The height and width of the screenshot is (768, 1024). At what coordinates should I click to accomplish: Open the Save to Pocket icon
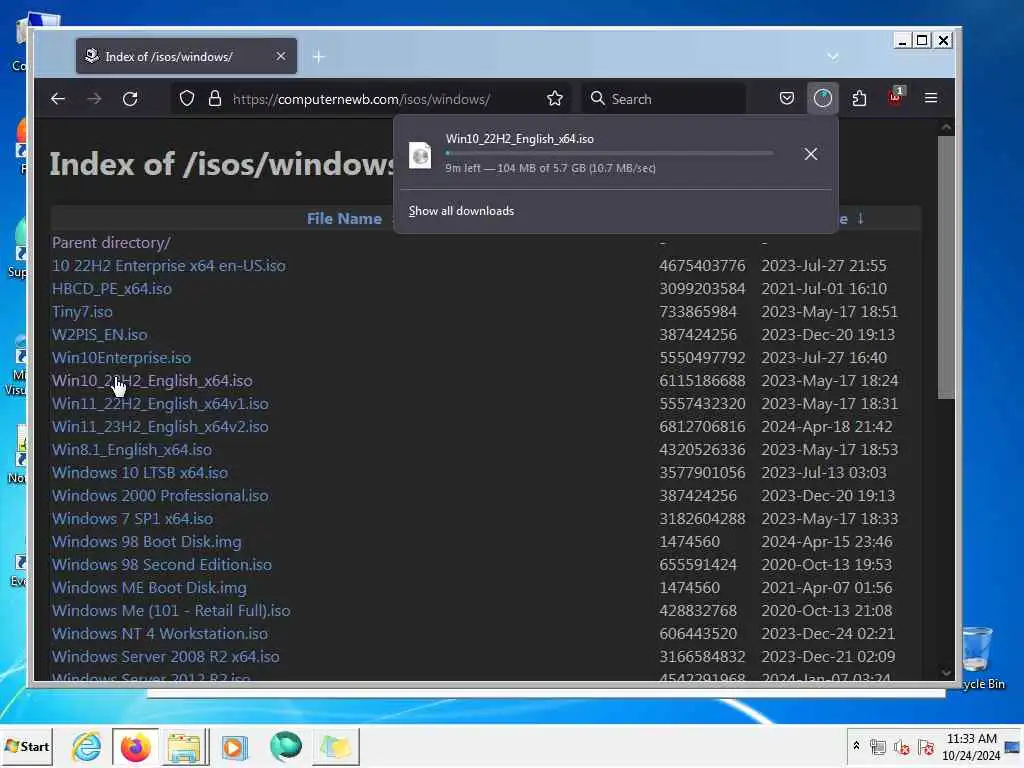(x=787, y=99)
